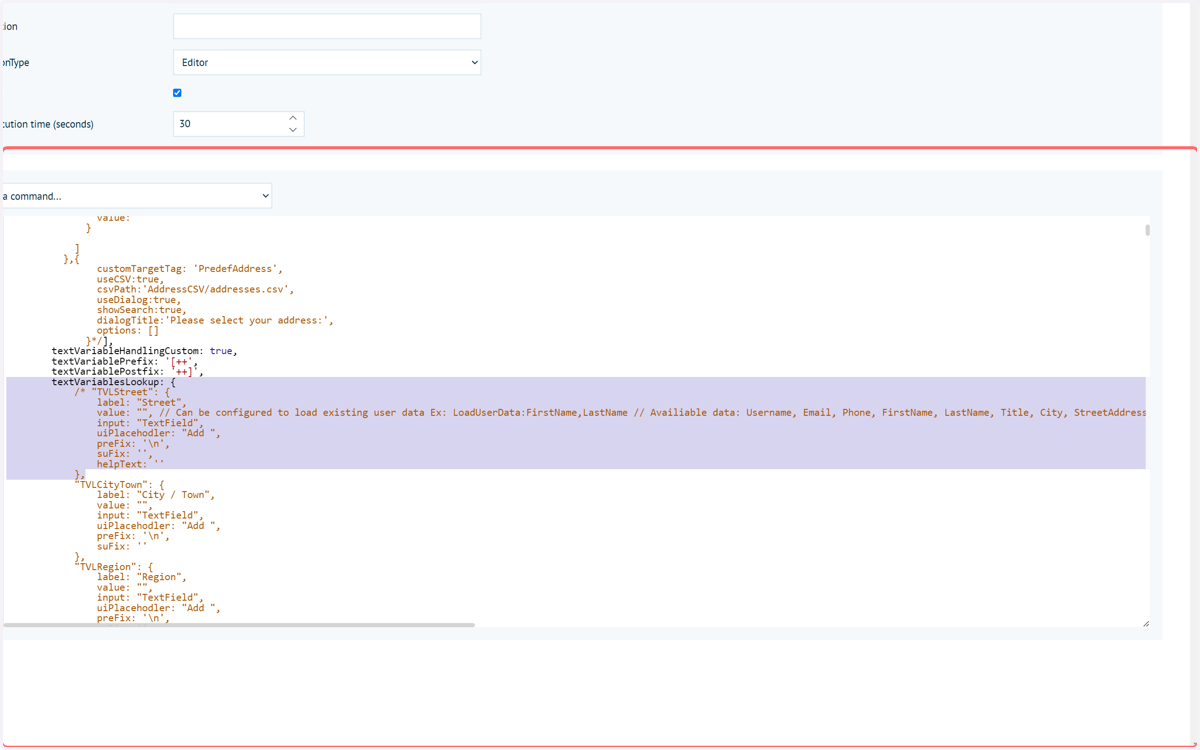Viewport: 1200px width, 750px height.
Task: Click the code editor horizontal scrollbar
Action: [239, 625]
